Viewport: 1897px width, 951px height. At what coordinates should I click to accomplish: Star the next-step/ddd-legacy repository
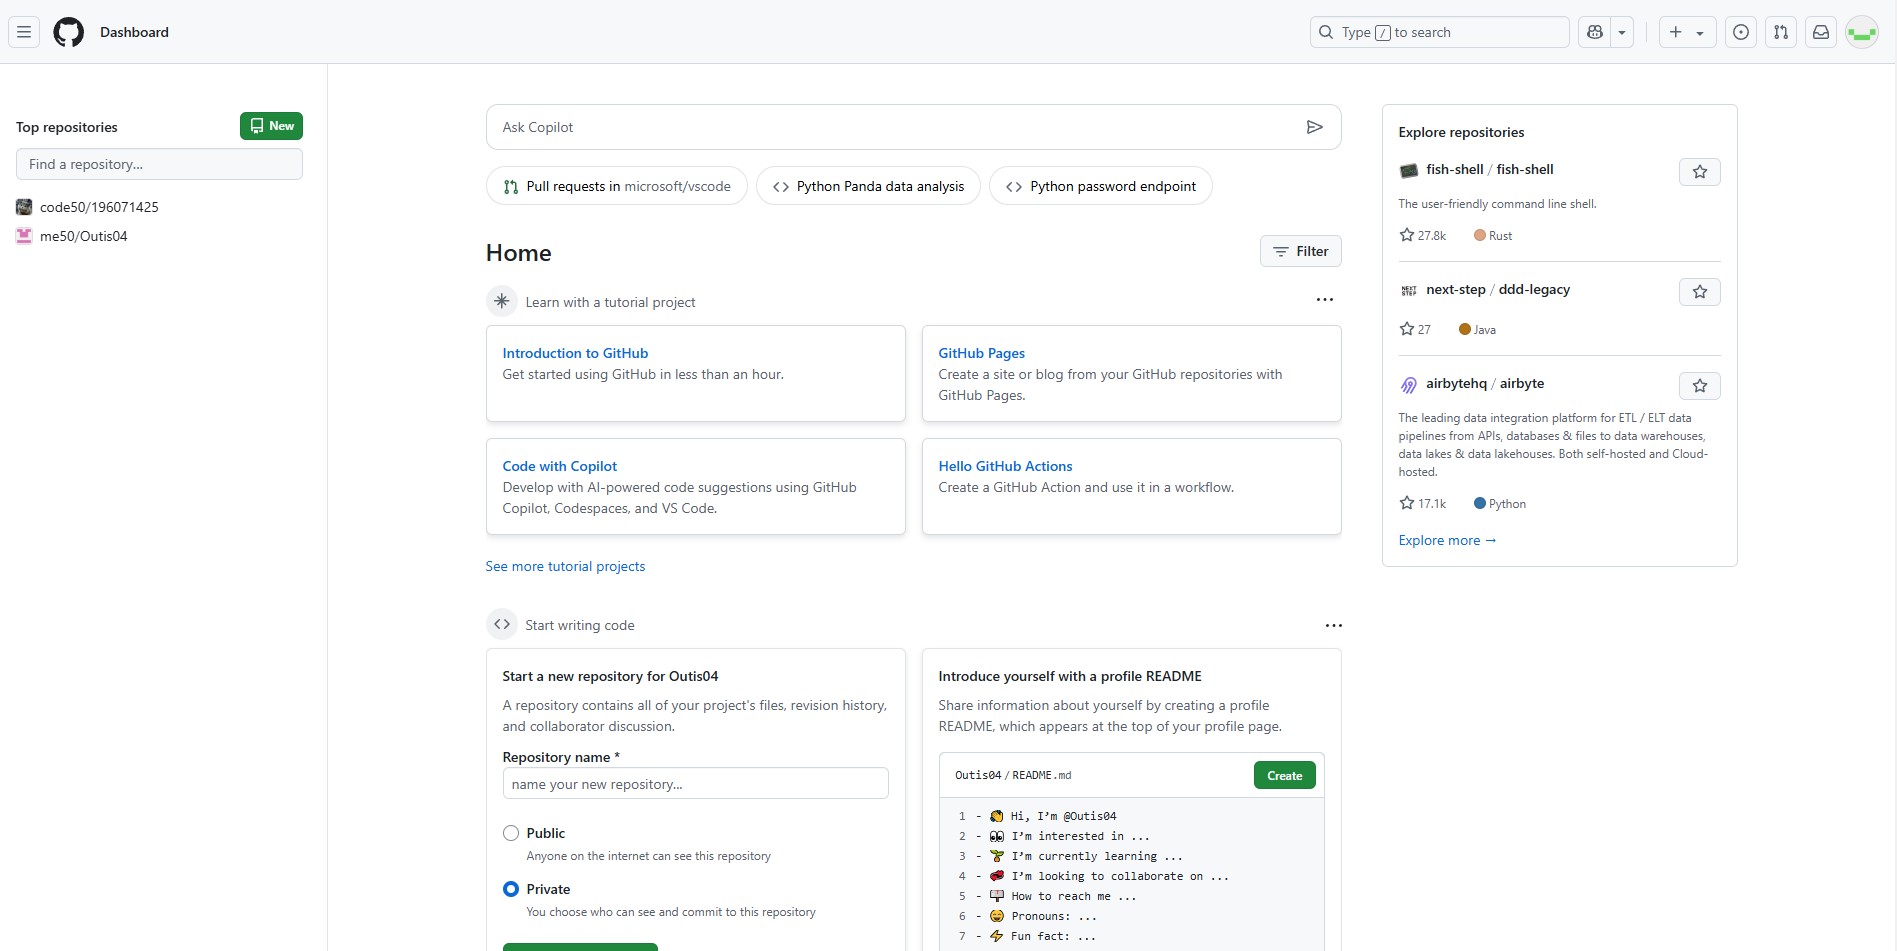click(1700, 292)
